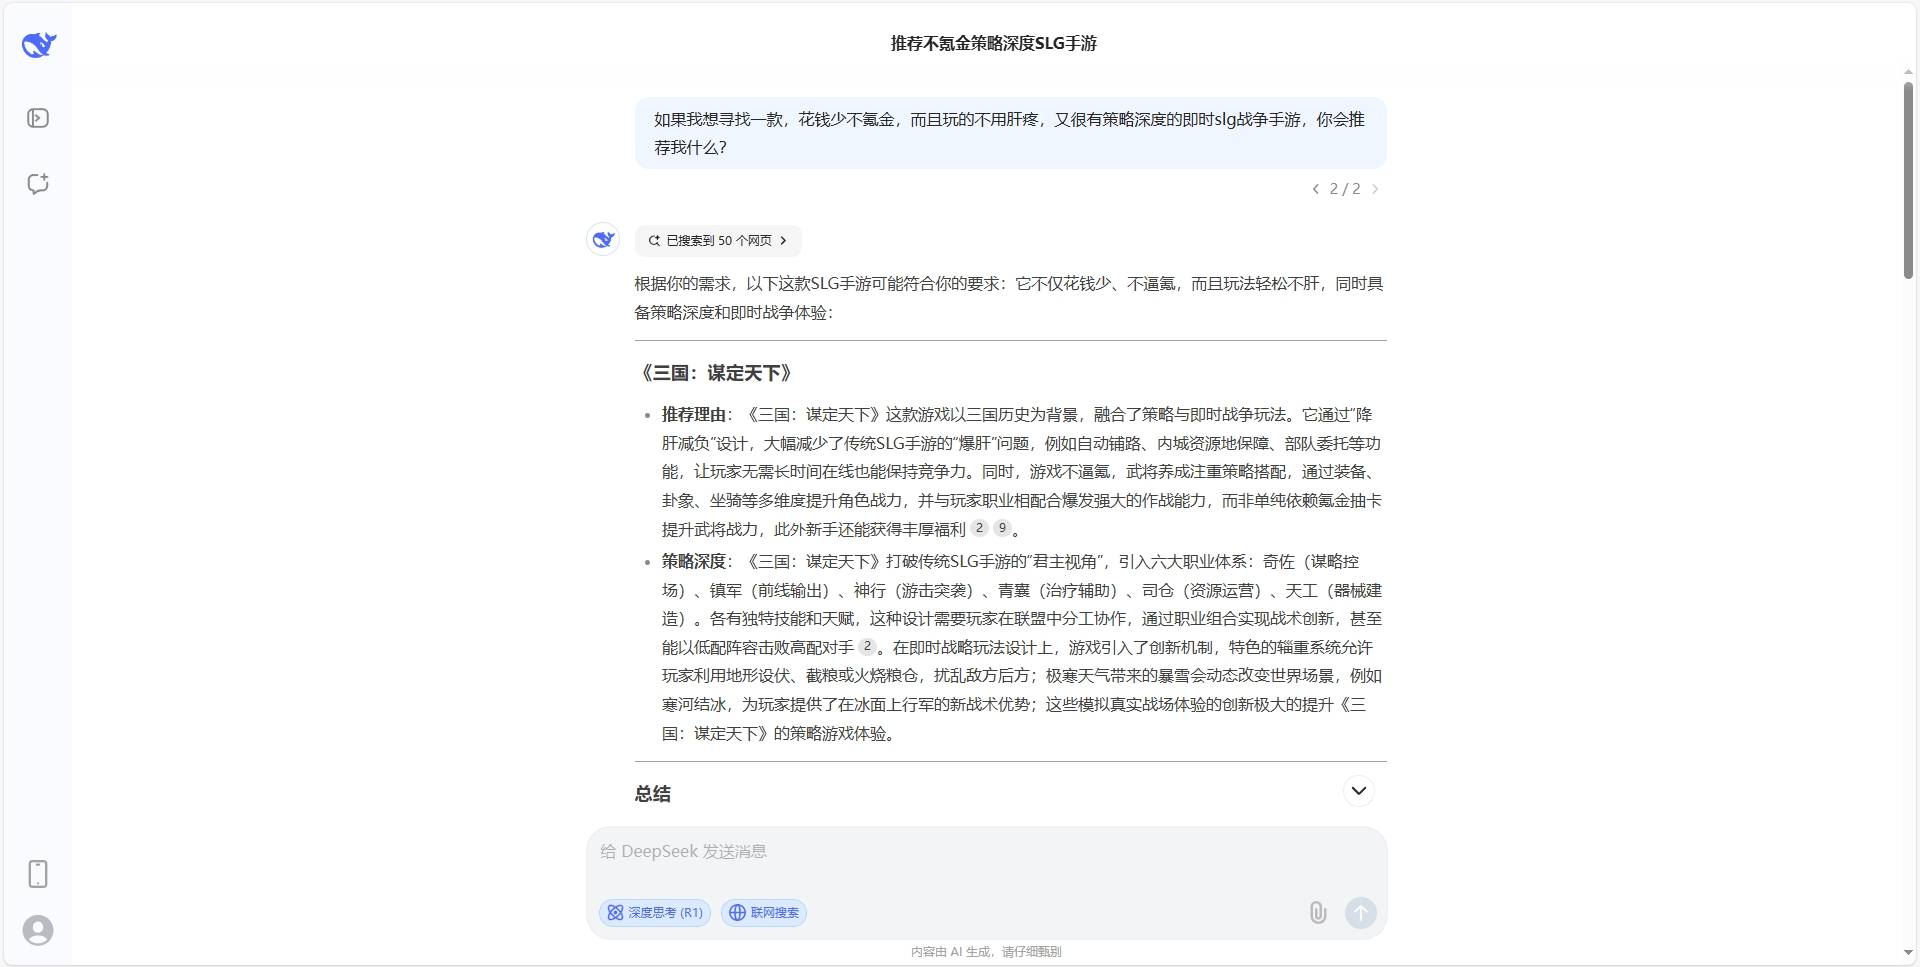Go to previous response version arrow

pyautogui.click(x=1315, y=189)
